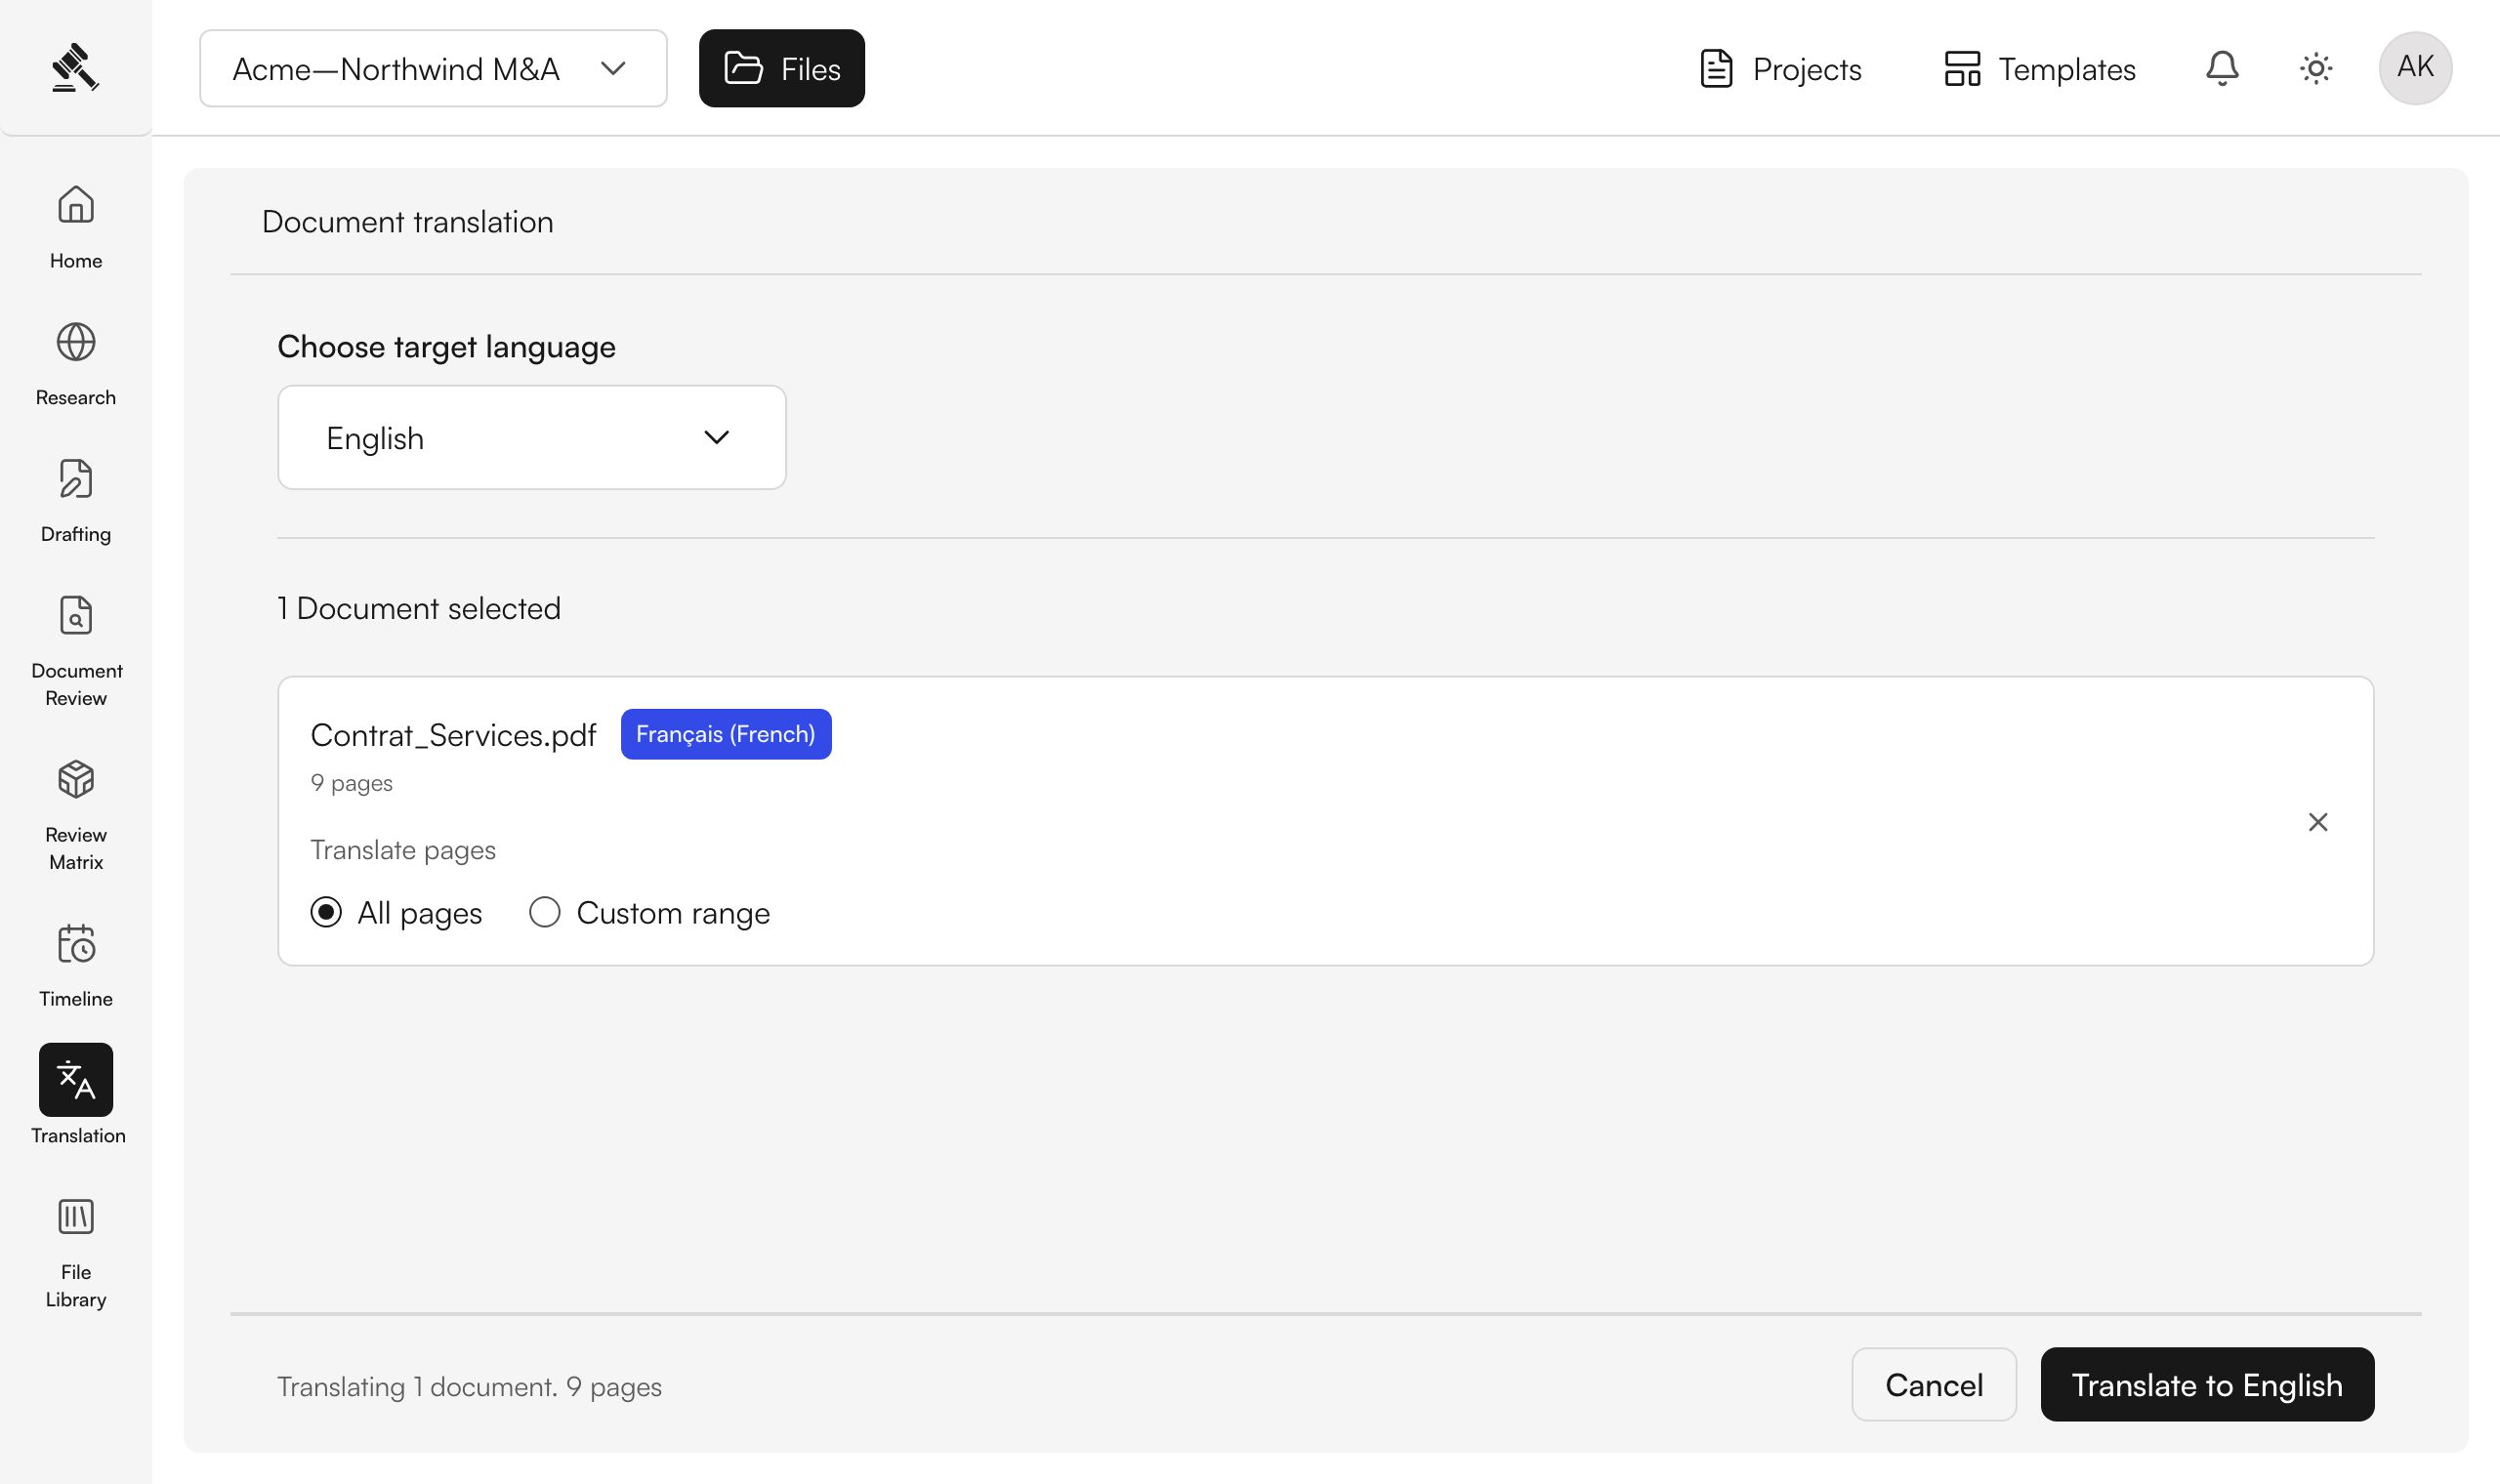This screenshot has height=1484, width=2500.
Task: Click the "Translate pages" label
Action: click(x=403, y=850)
